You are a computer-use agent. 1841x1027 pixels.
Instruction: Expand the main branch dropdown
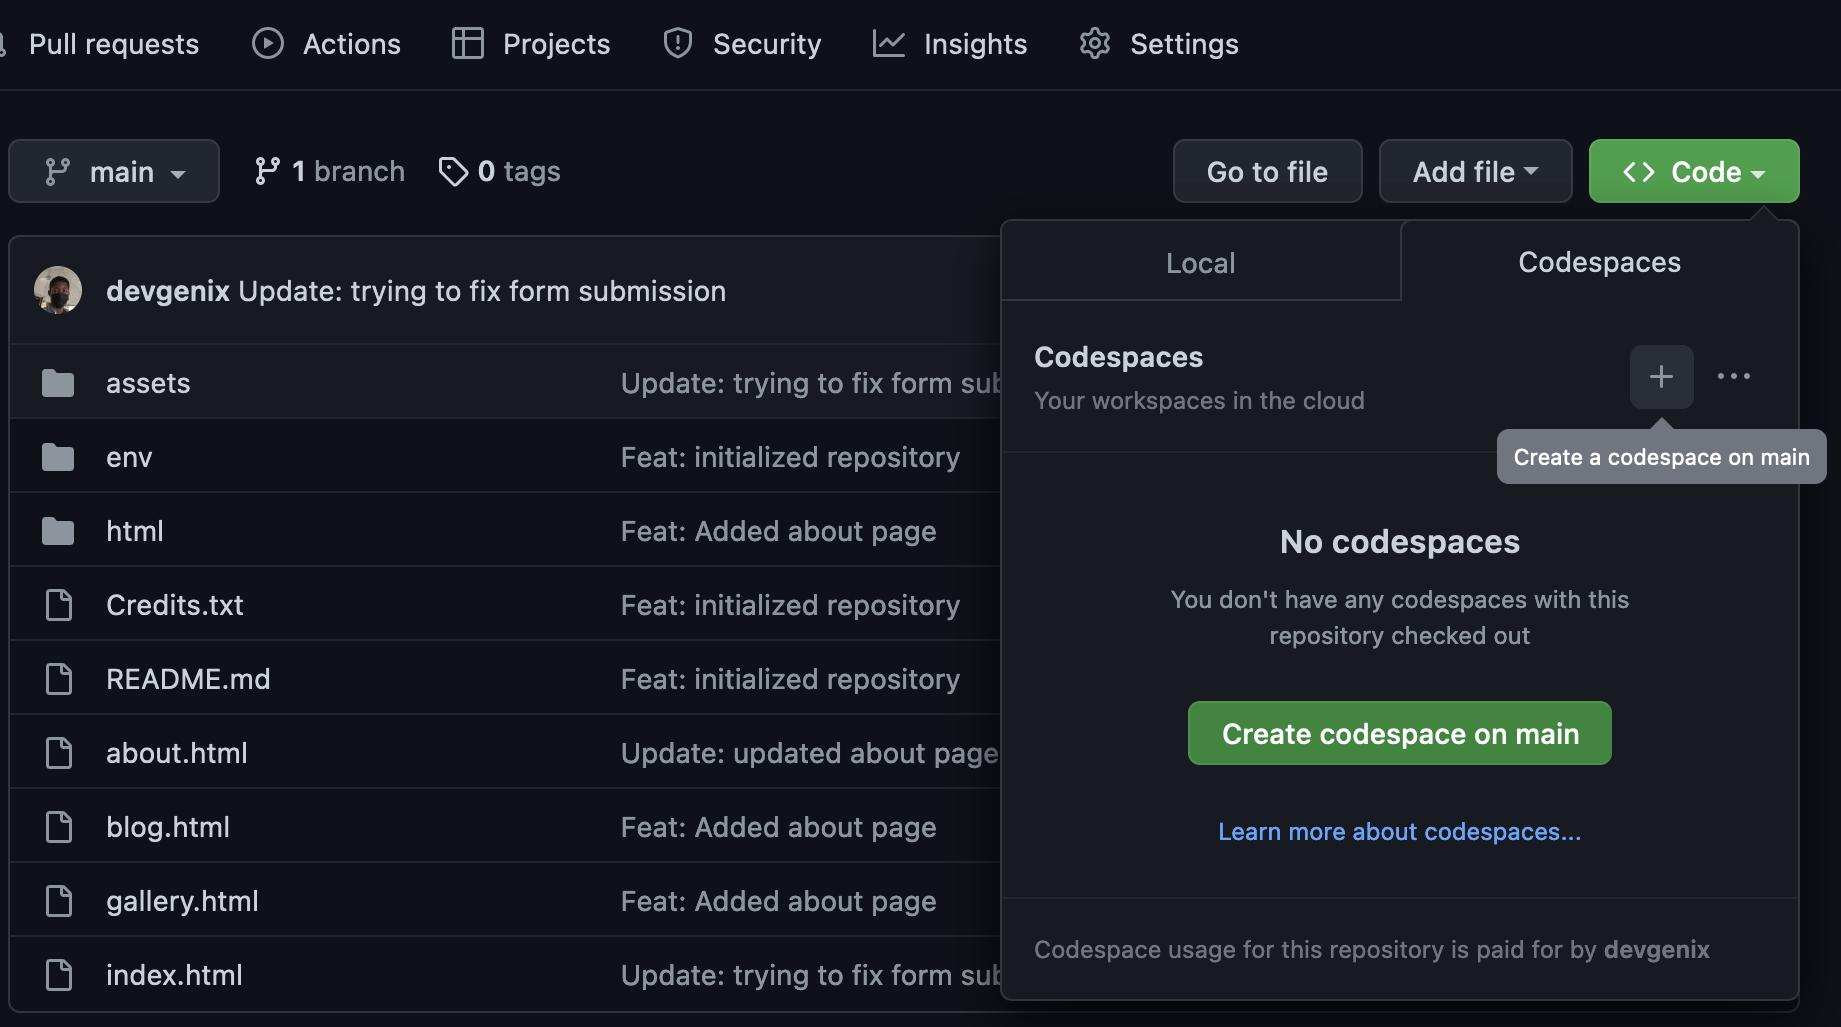(114, 171)
